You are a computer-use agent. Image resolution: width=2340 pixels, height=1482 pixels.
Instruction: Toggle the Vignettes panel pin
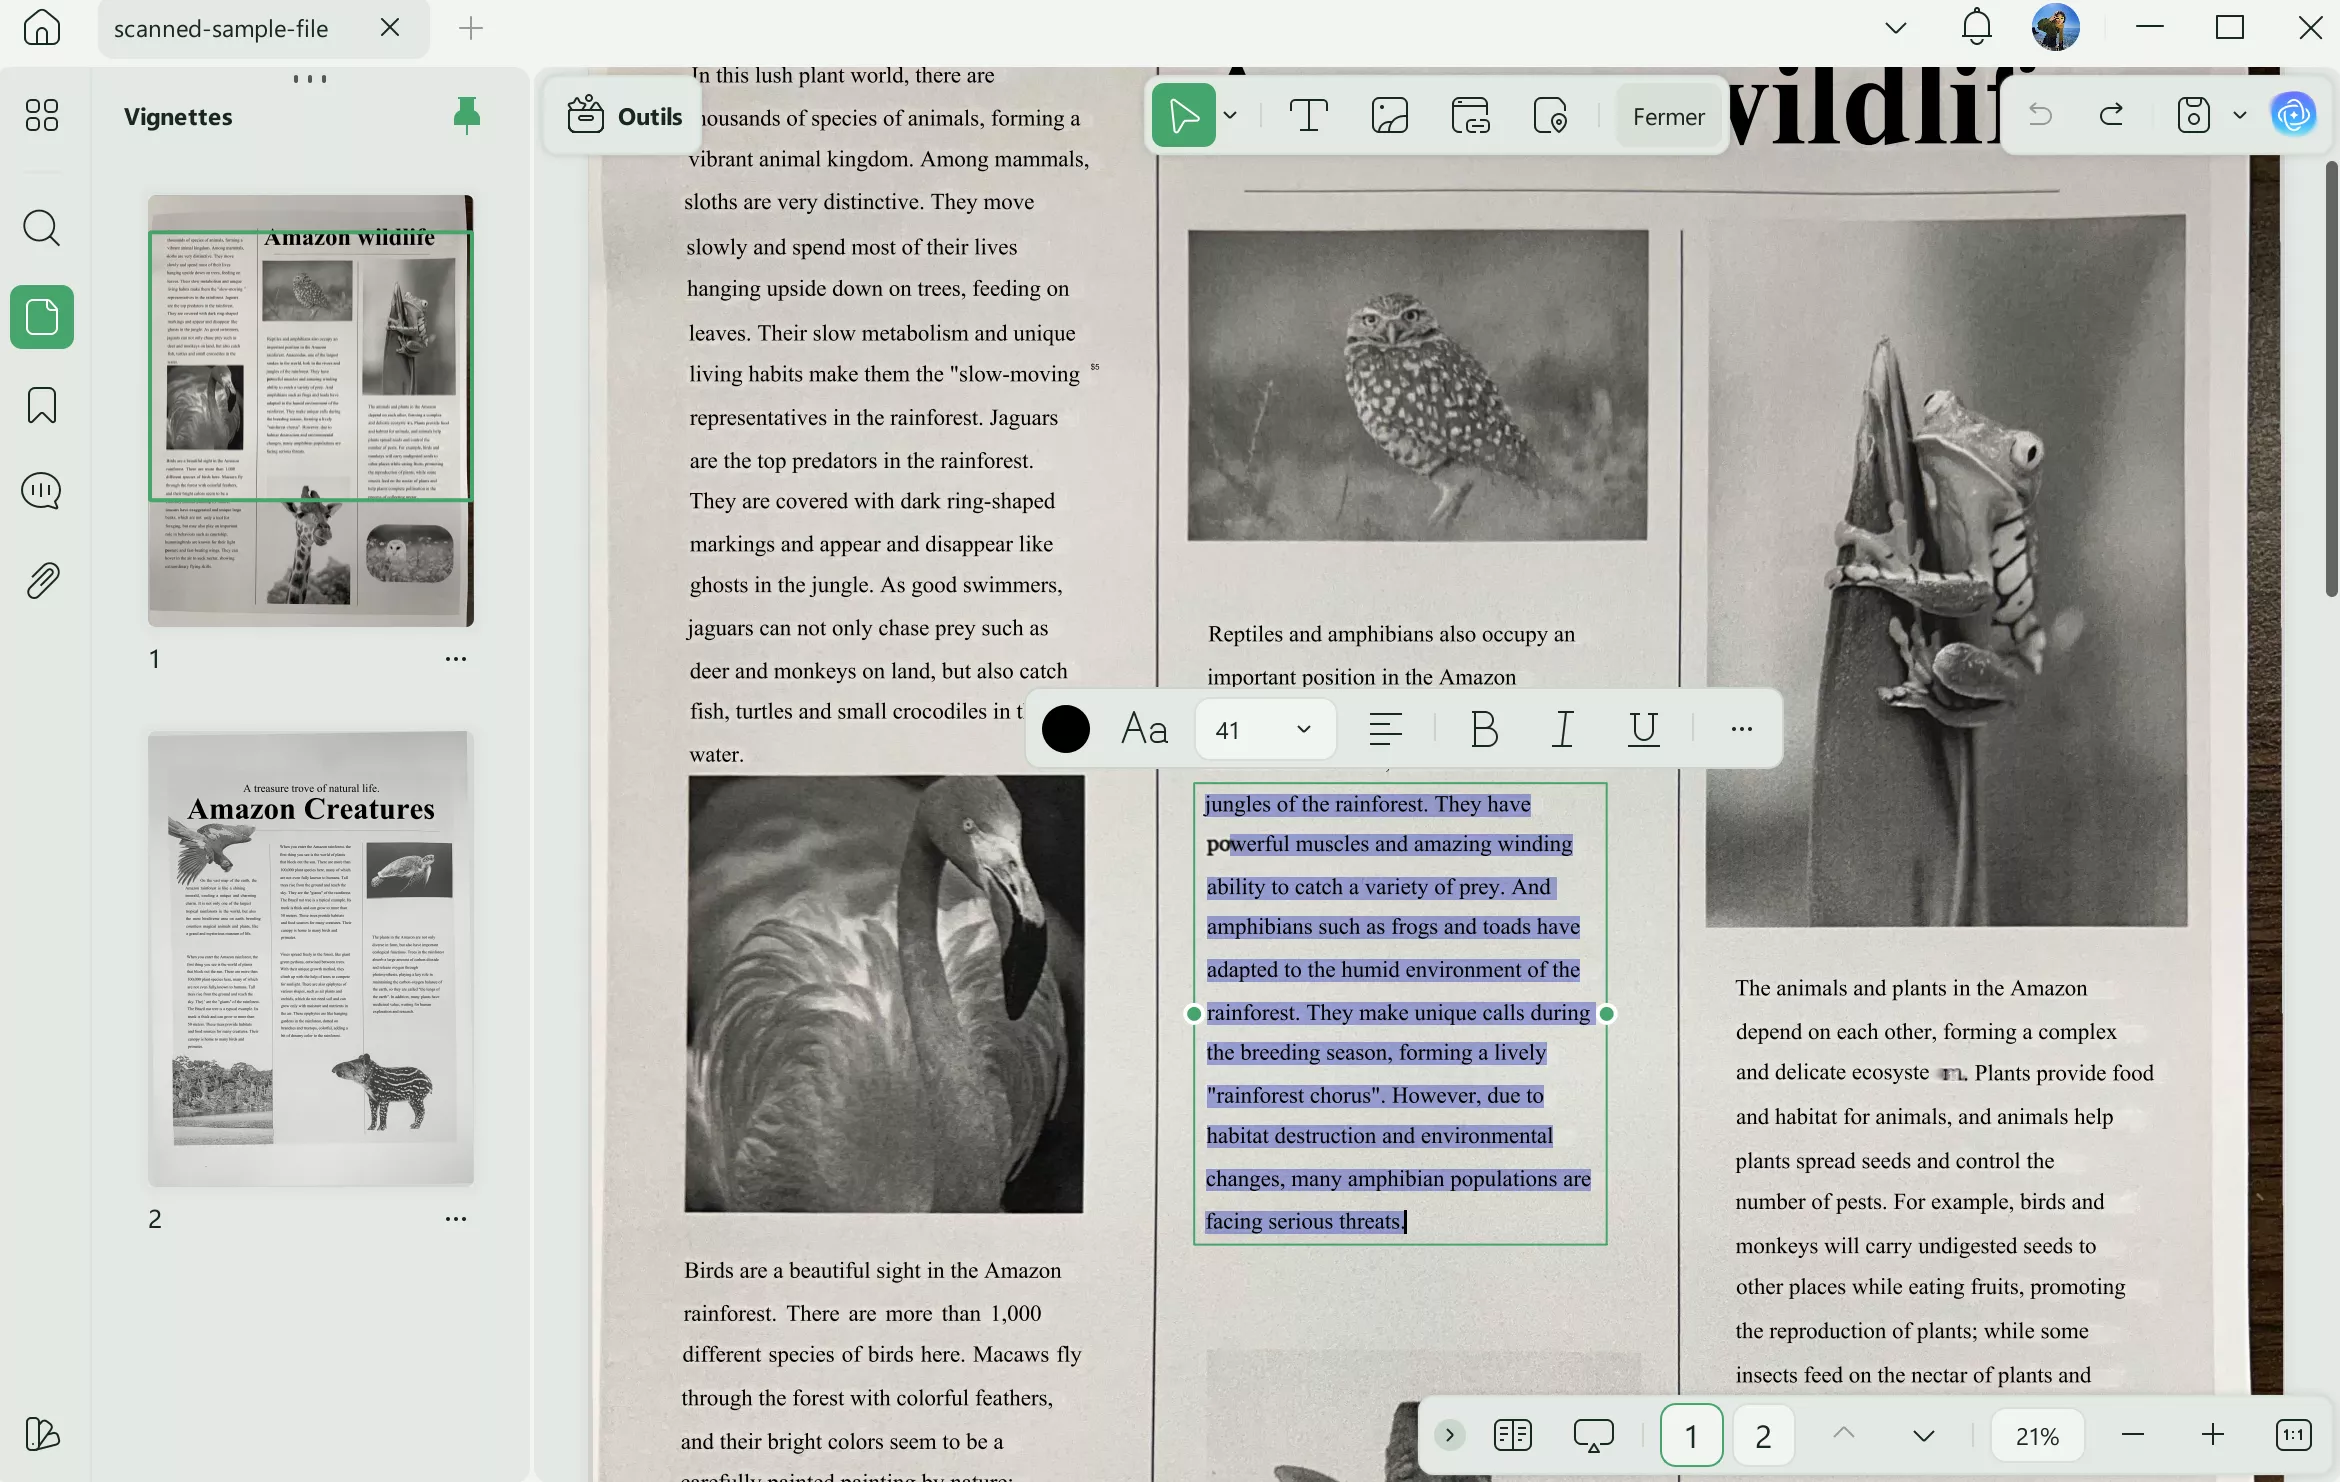(x=466, y=116)
